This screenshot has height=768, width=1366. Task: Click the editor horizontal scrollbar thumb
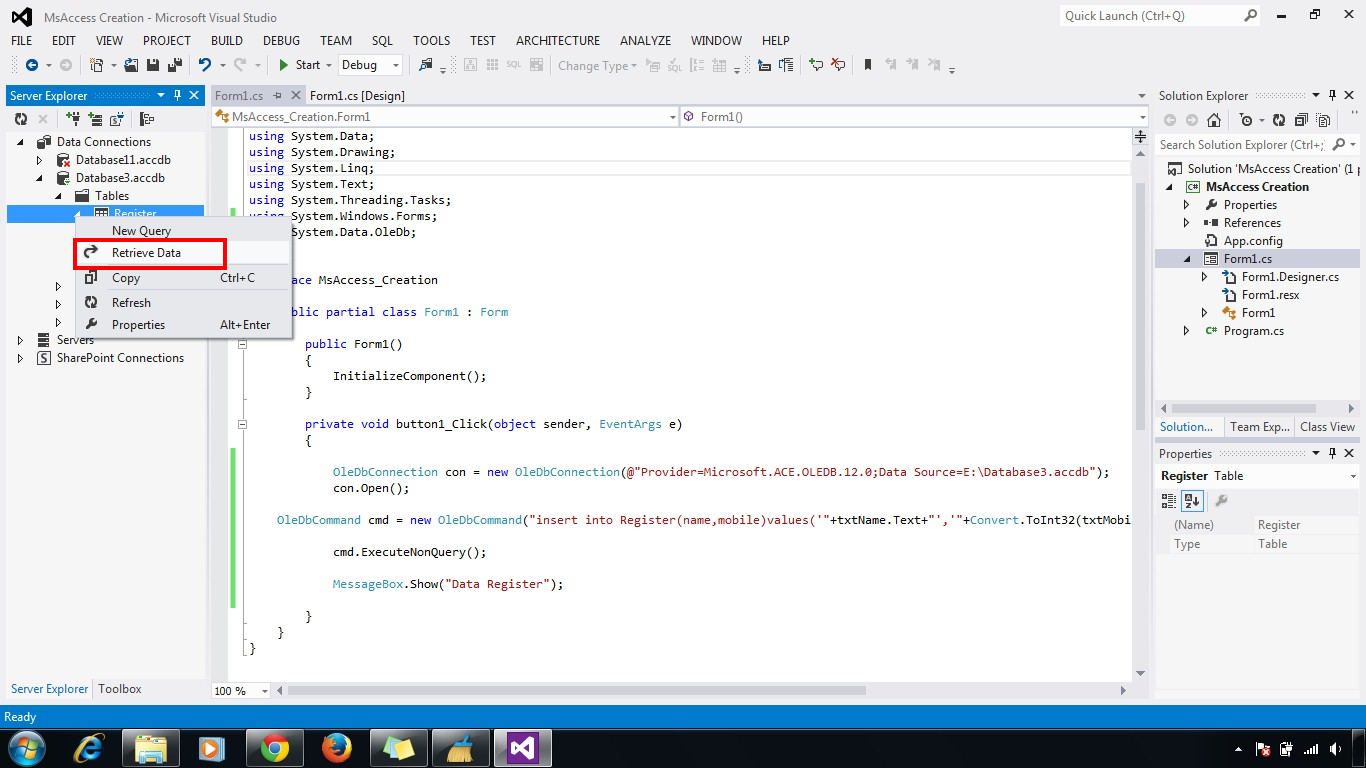coord(576,690)
